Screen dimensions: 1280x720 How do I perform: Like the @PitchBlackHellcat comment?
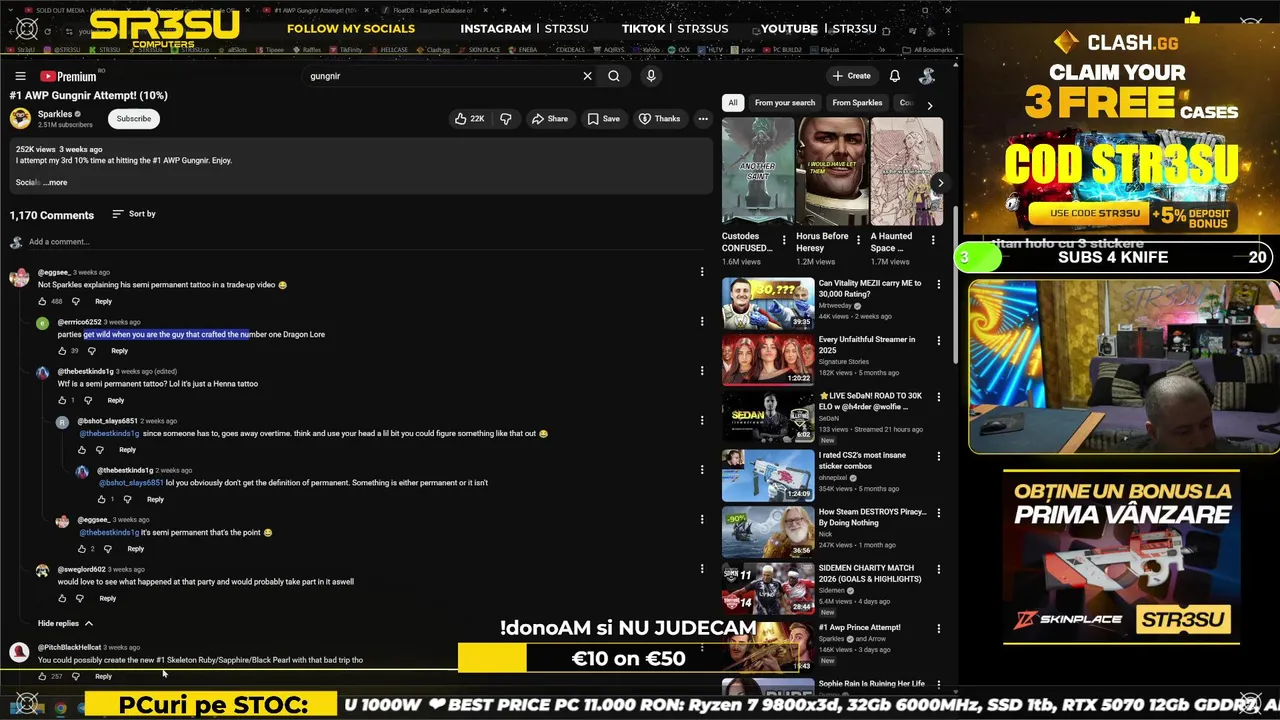(x=43, y=676)
